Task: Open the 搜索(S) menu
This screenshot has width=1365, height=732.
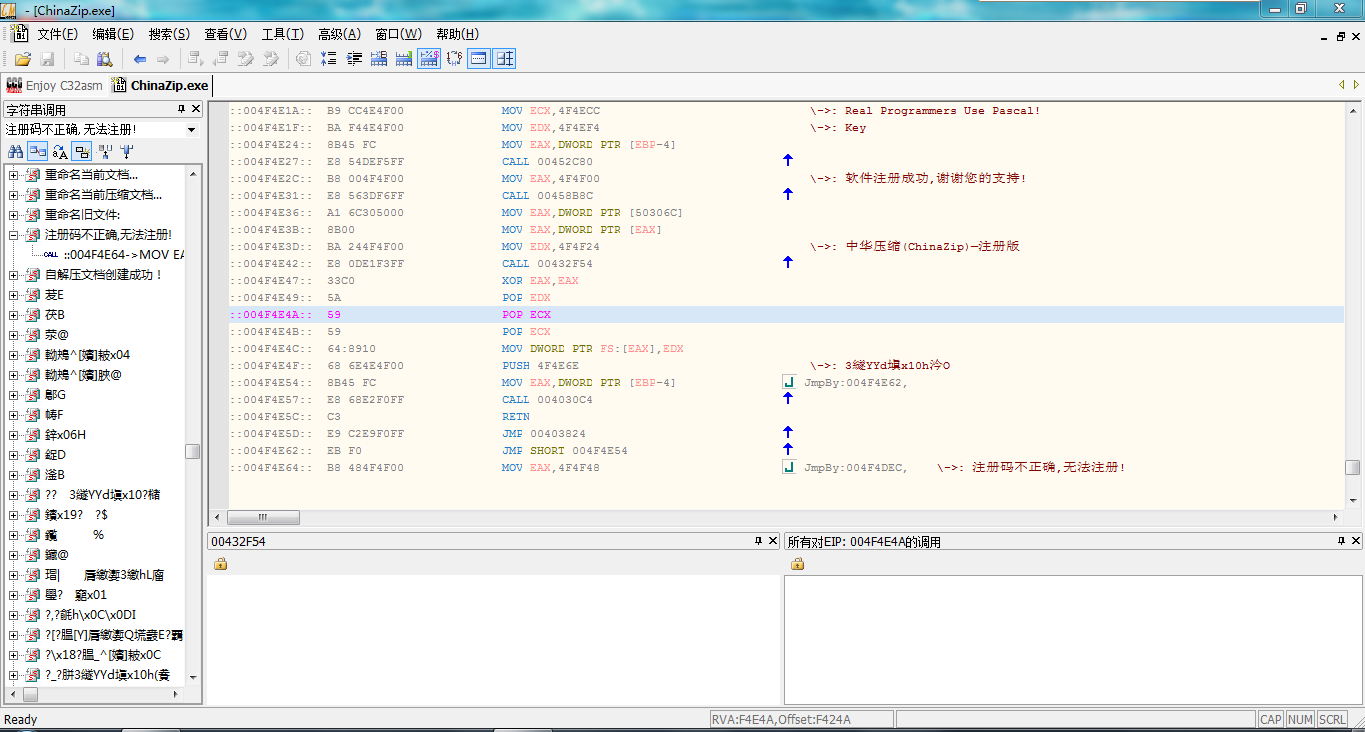Action: click(169, 34)
